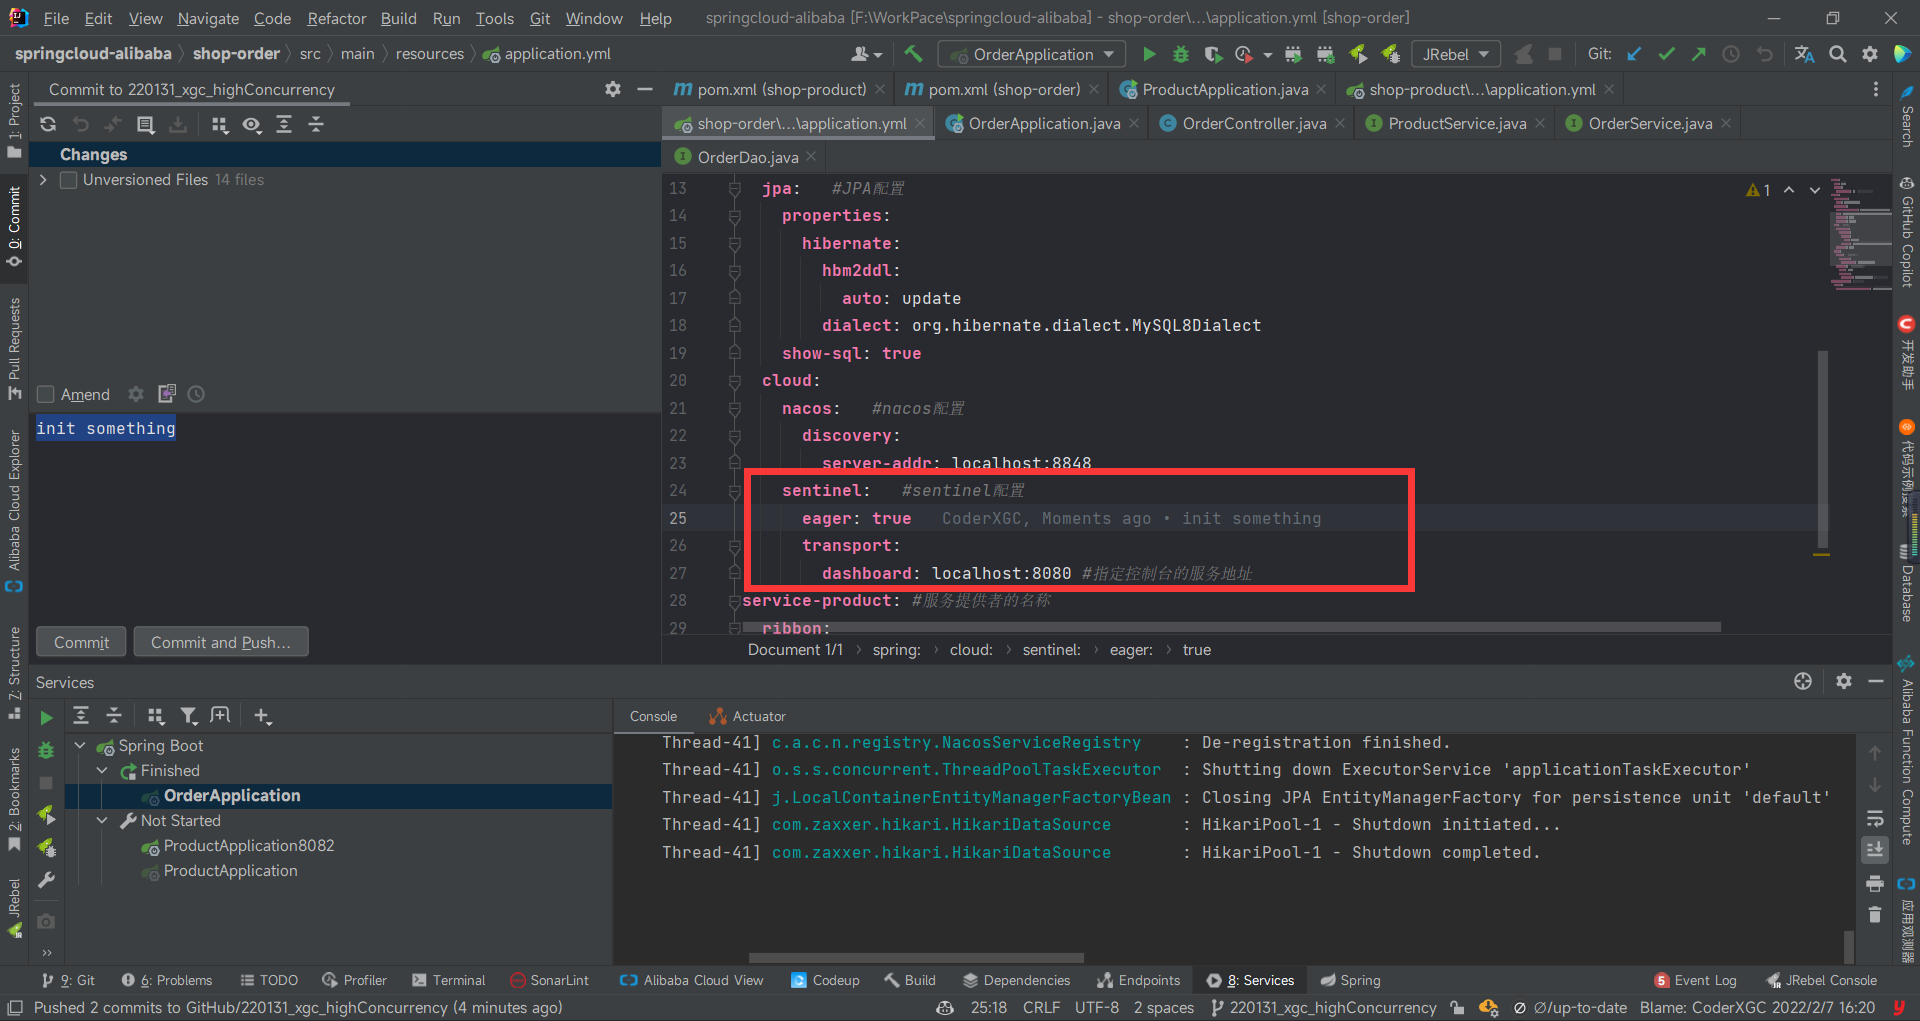The image size is (1920, 1021).
Task: Click the commit message history clock icon
Action: click(x=196, y=394)
